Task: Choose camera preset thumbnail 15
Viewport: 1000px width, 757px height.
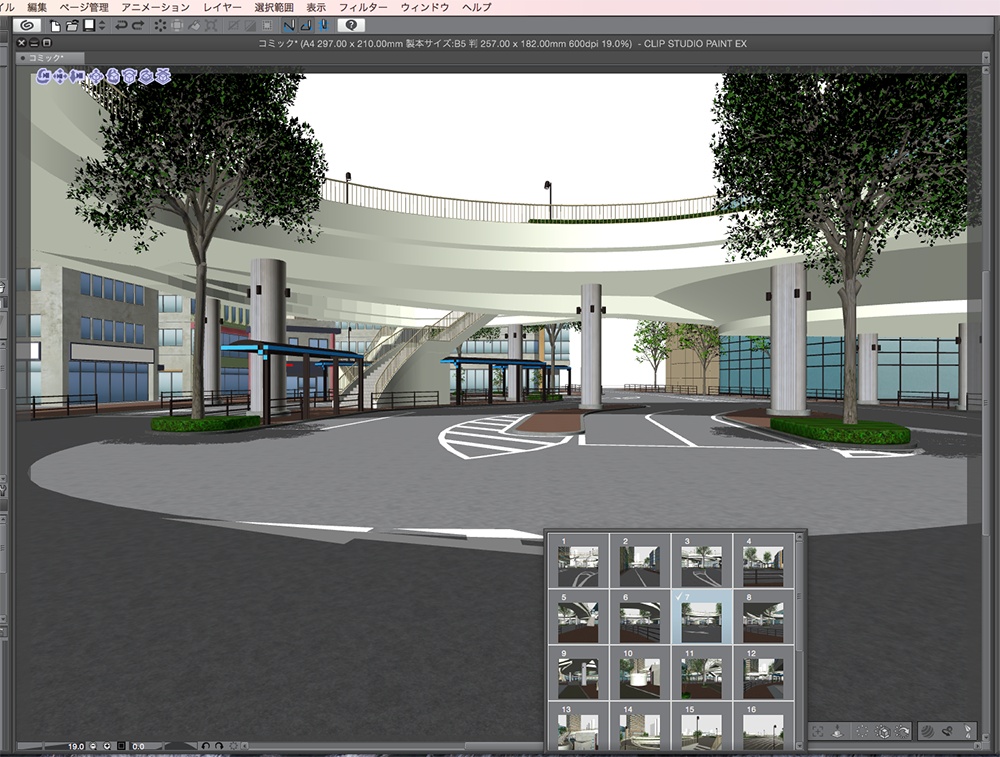Action: tap(702, 726)
